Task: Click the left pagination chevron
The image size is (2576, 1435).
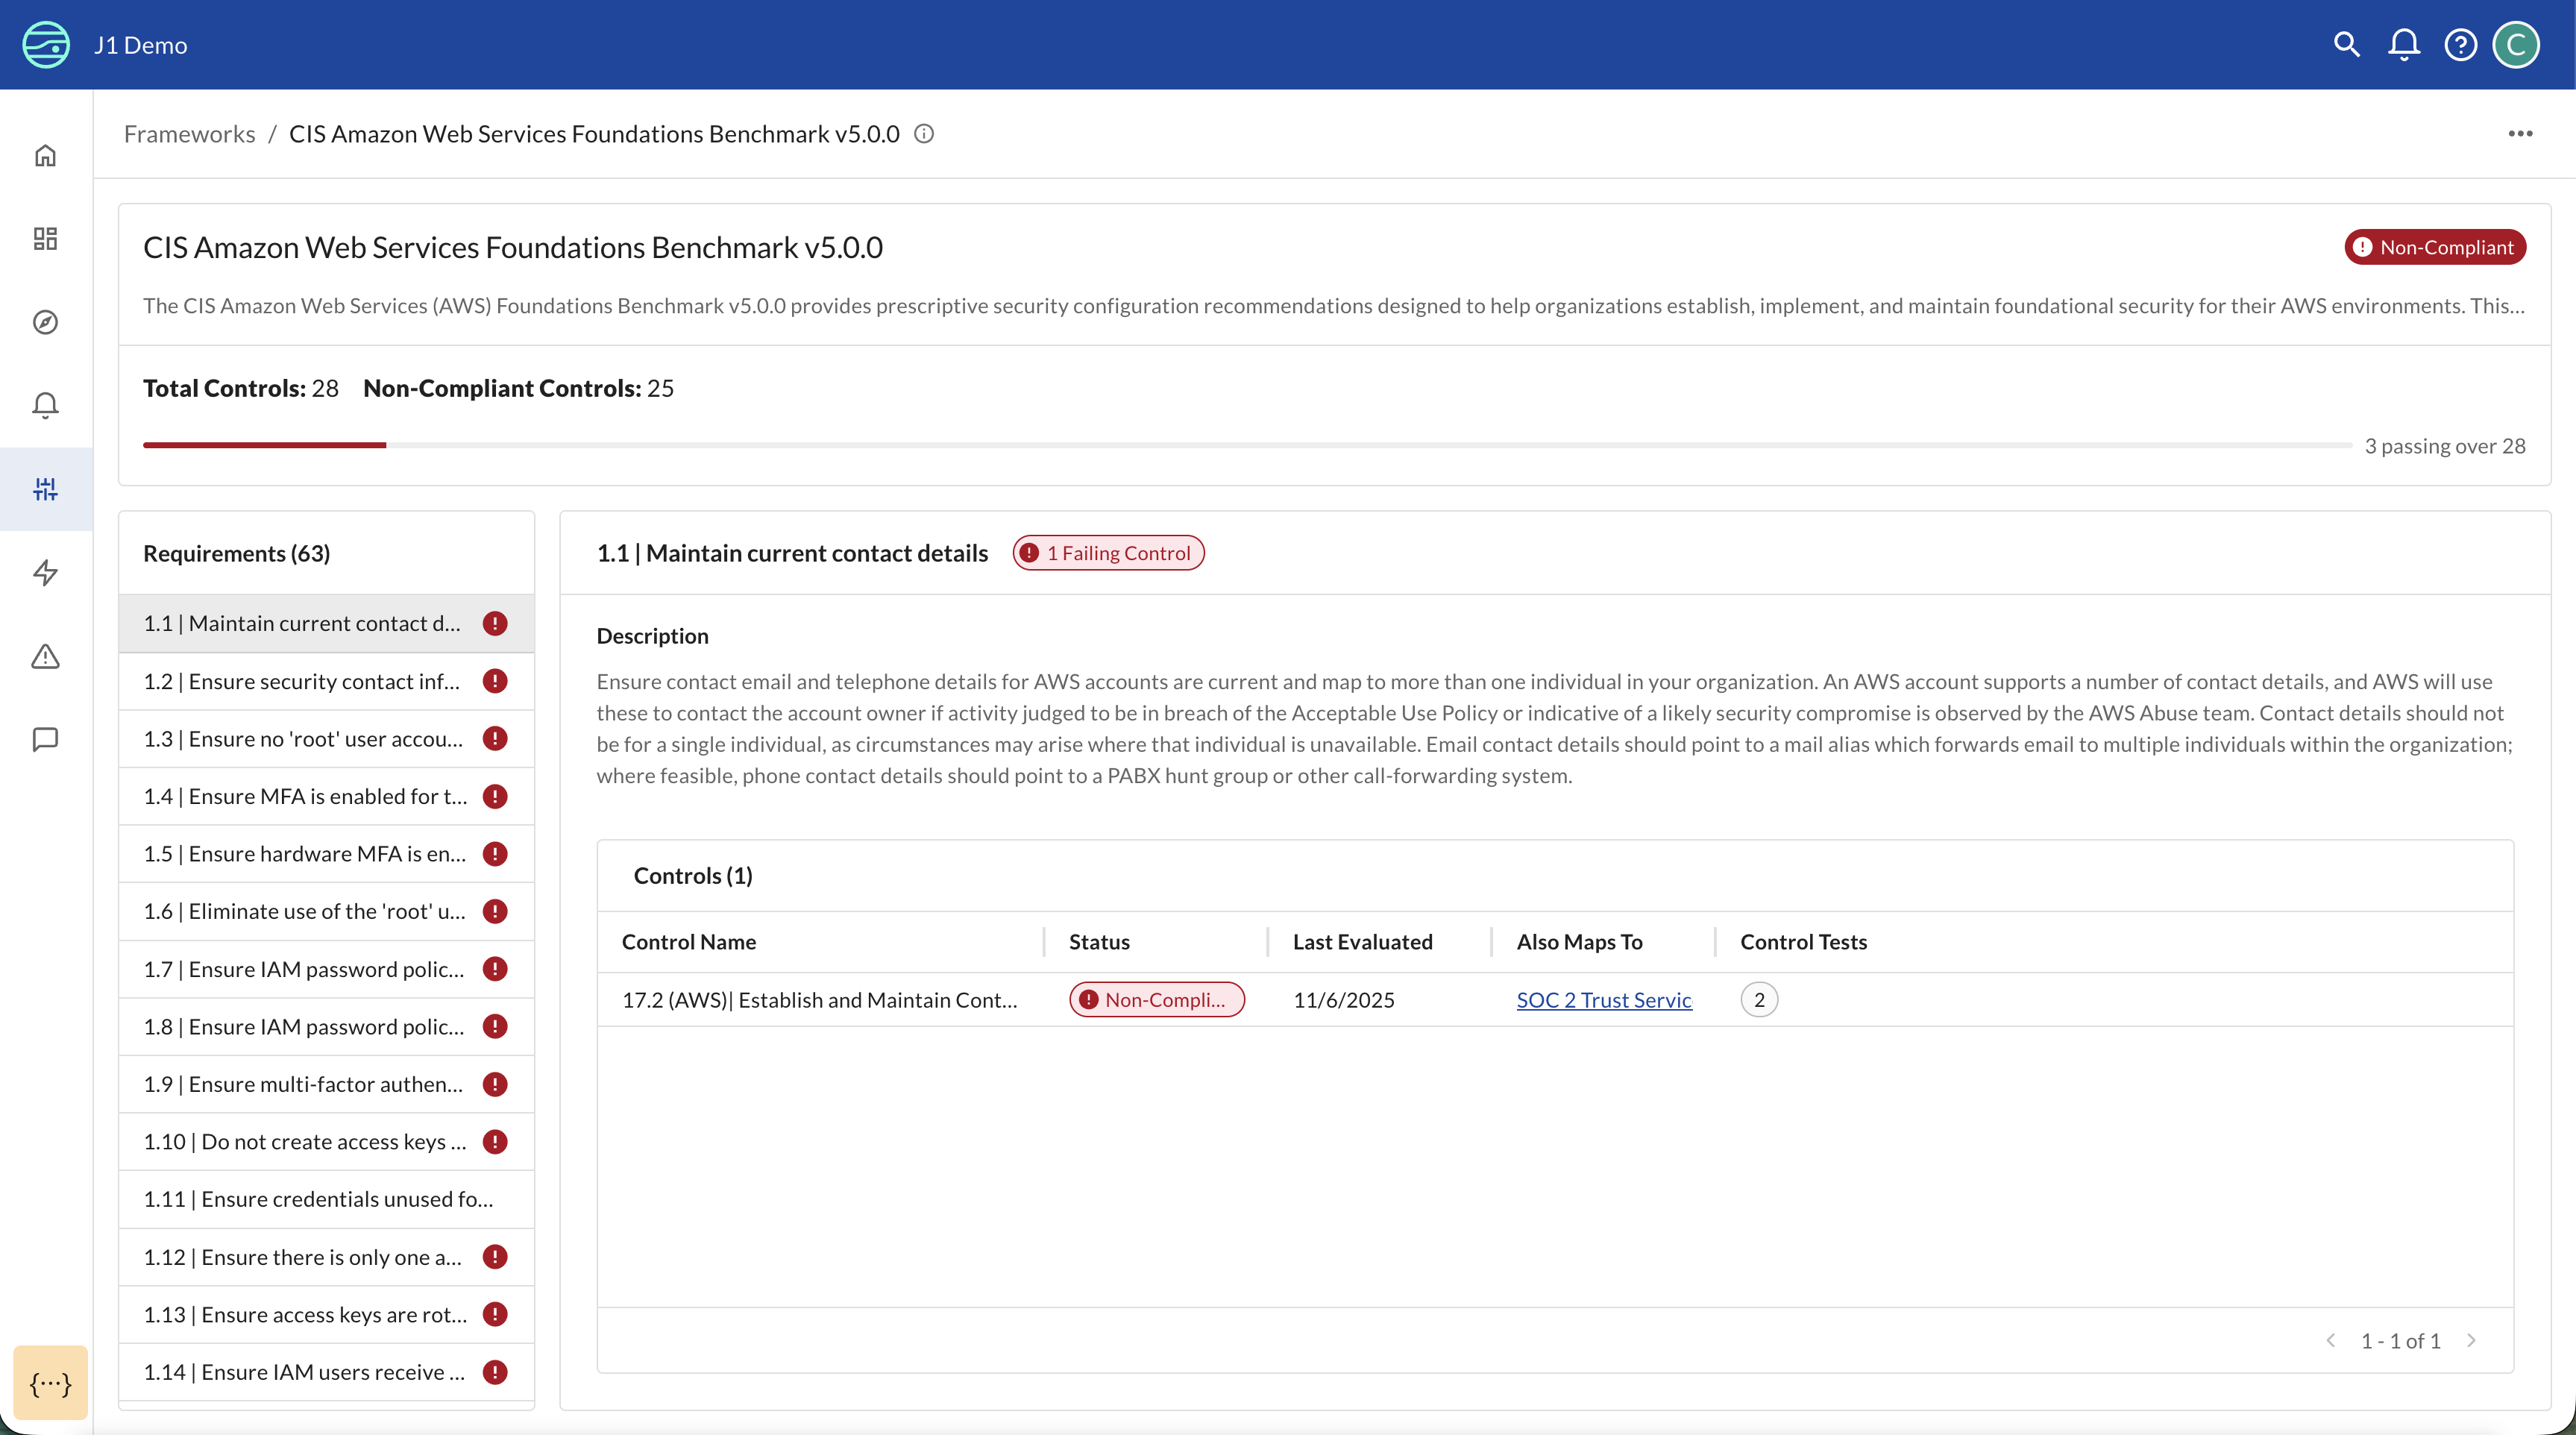Action: coord(2331,1340)
